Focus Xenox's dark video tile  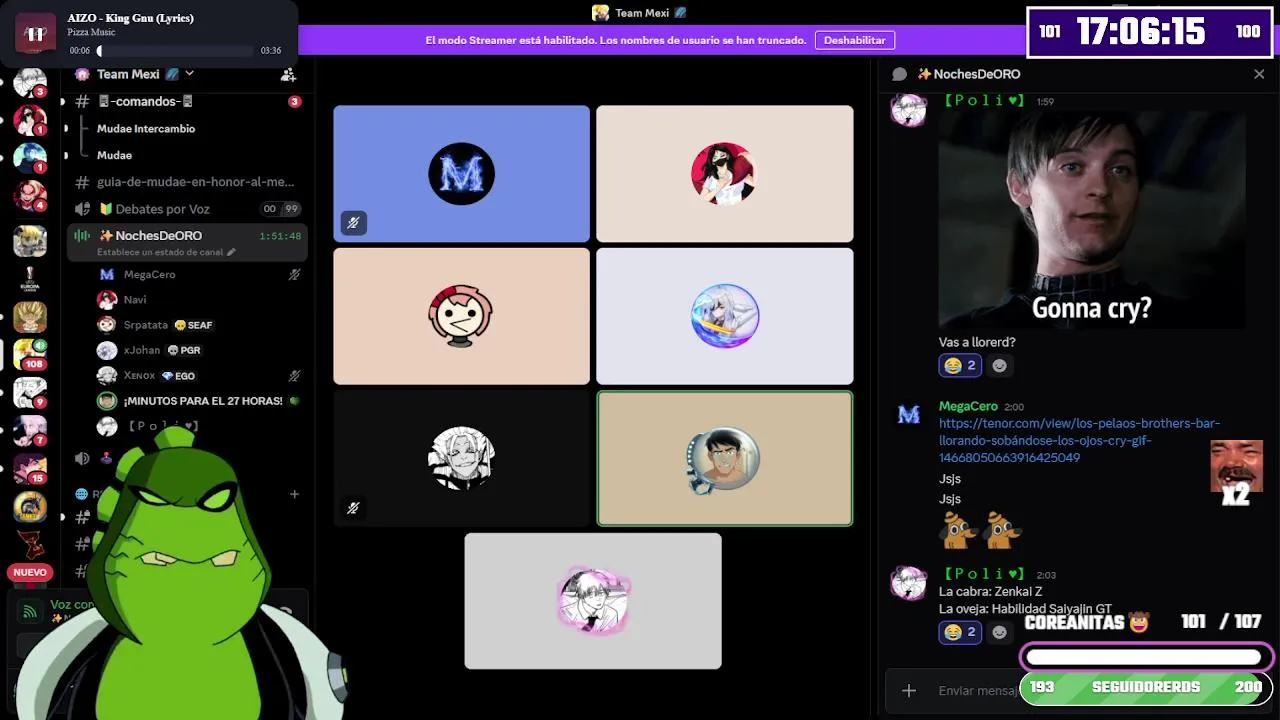point(462,458)
